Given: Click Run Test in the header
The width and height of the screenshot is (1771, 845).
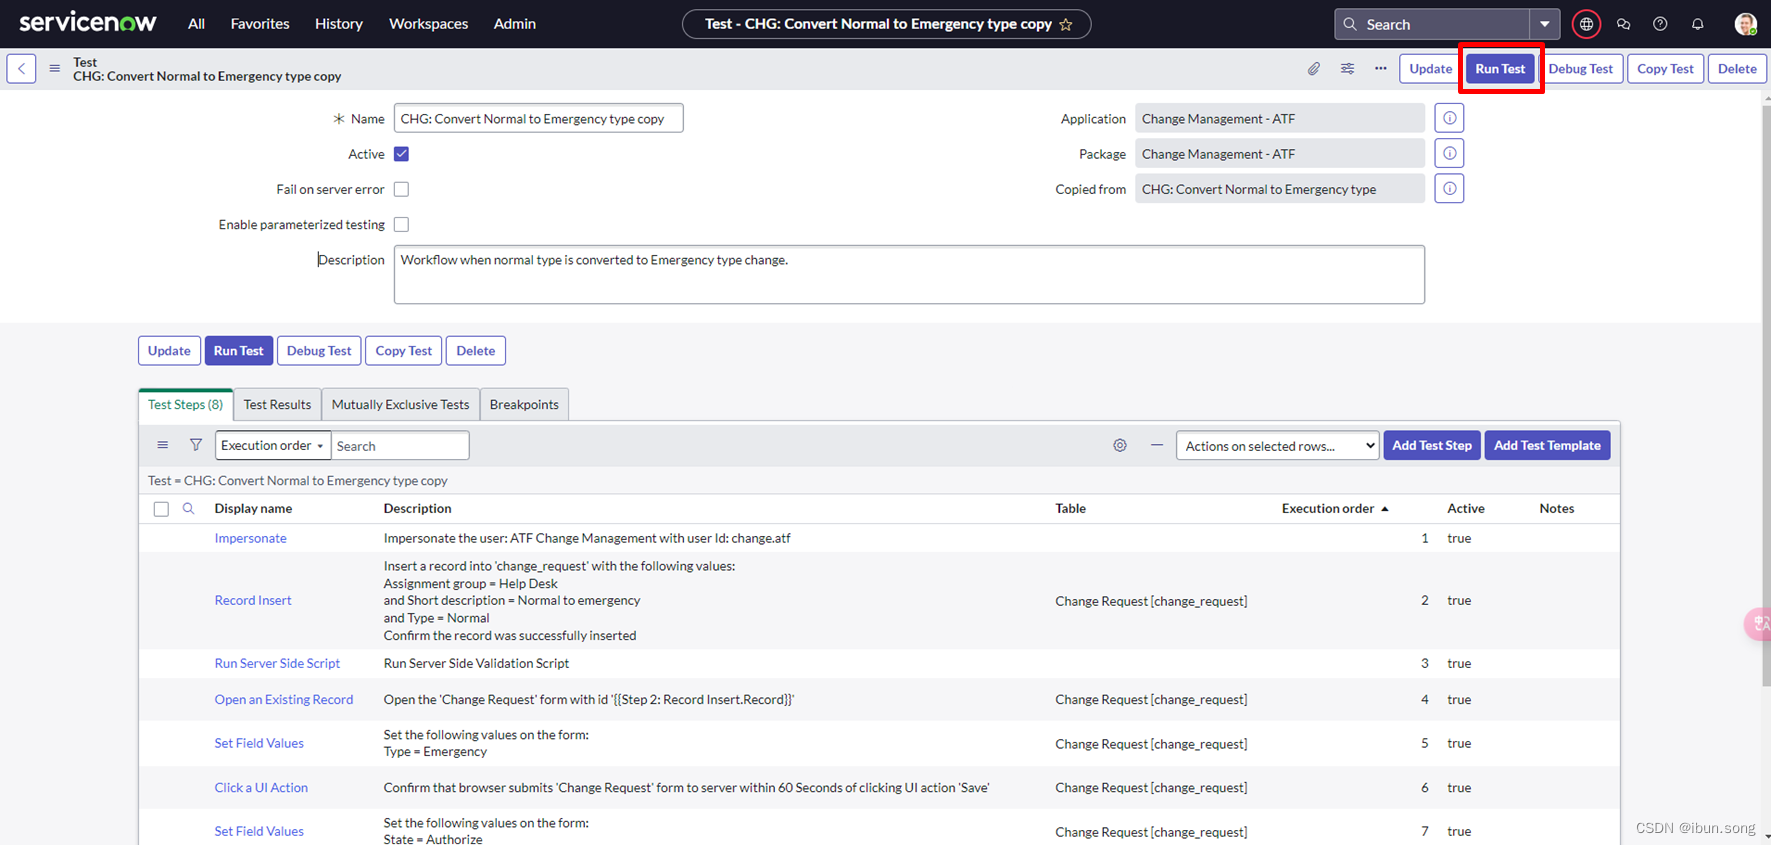Looking at the screenshot, I should pos(1500,69).
